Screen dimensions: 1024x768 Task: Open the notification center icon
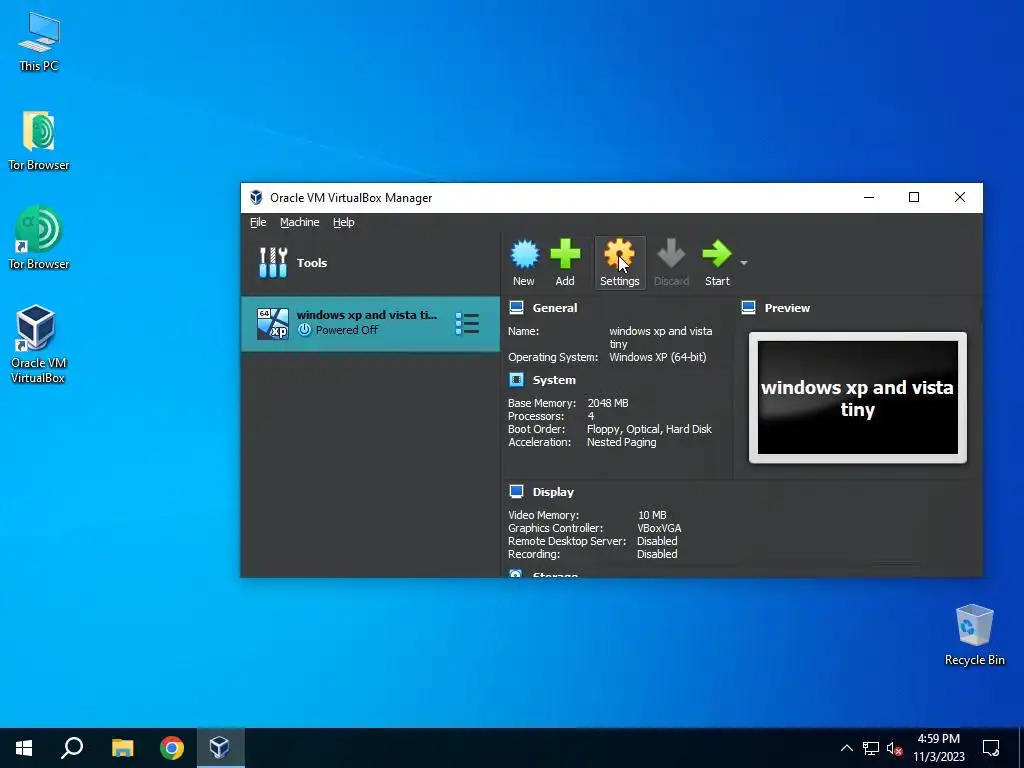(991, 748)
